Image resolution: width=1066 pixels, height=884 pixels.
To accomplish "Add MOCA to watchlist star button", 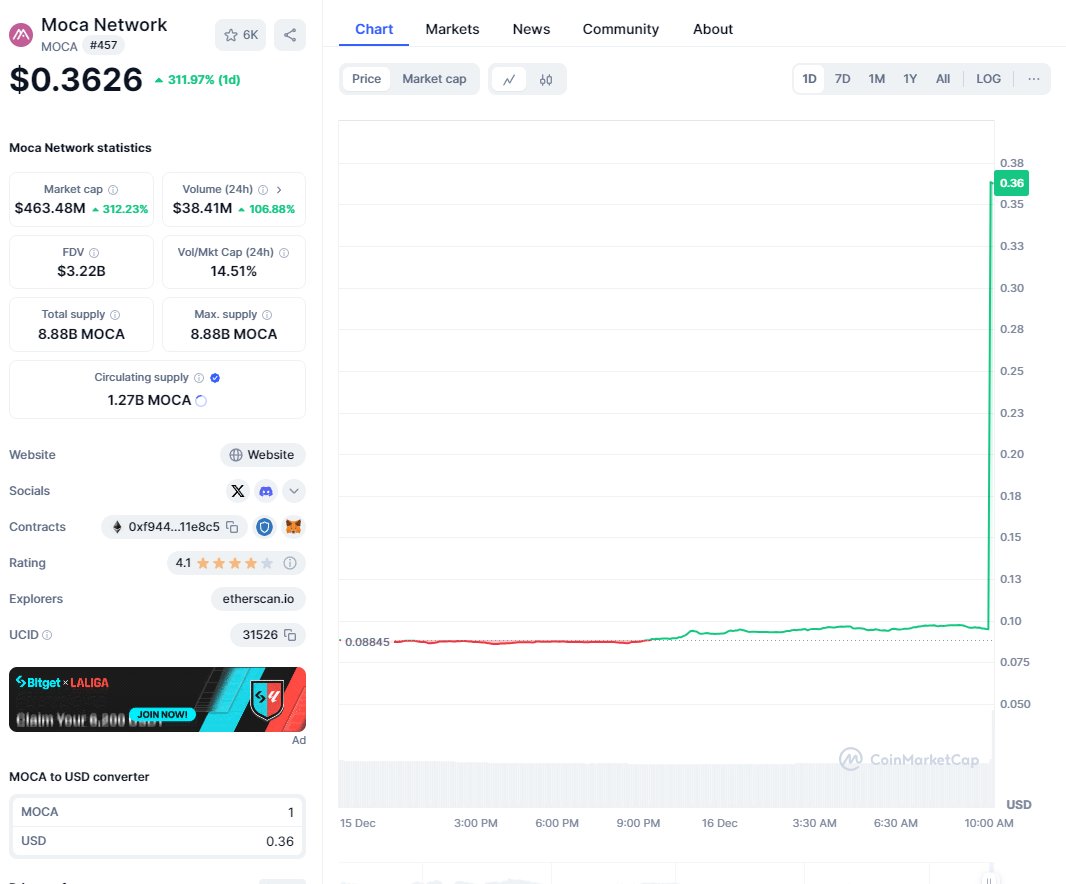I will 241,35.
